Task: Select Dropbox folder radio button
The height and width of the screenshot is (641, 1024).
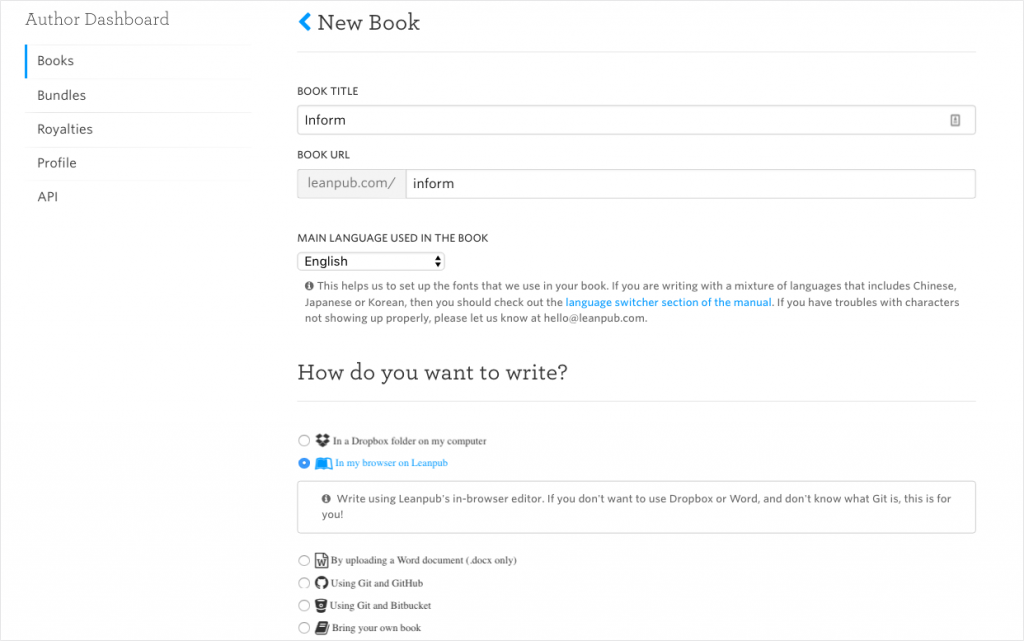Action: pyautogui.click(x=304, y=441)
